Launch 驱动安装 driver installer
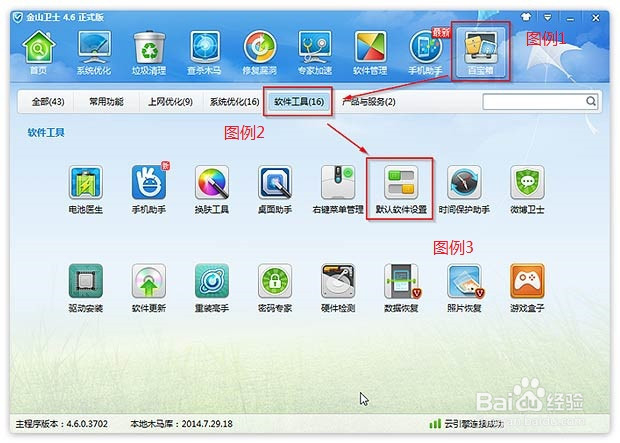 (x=85, y=288)
